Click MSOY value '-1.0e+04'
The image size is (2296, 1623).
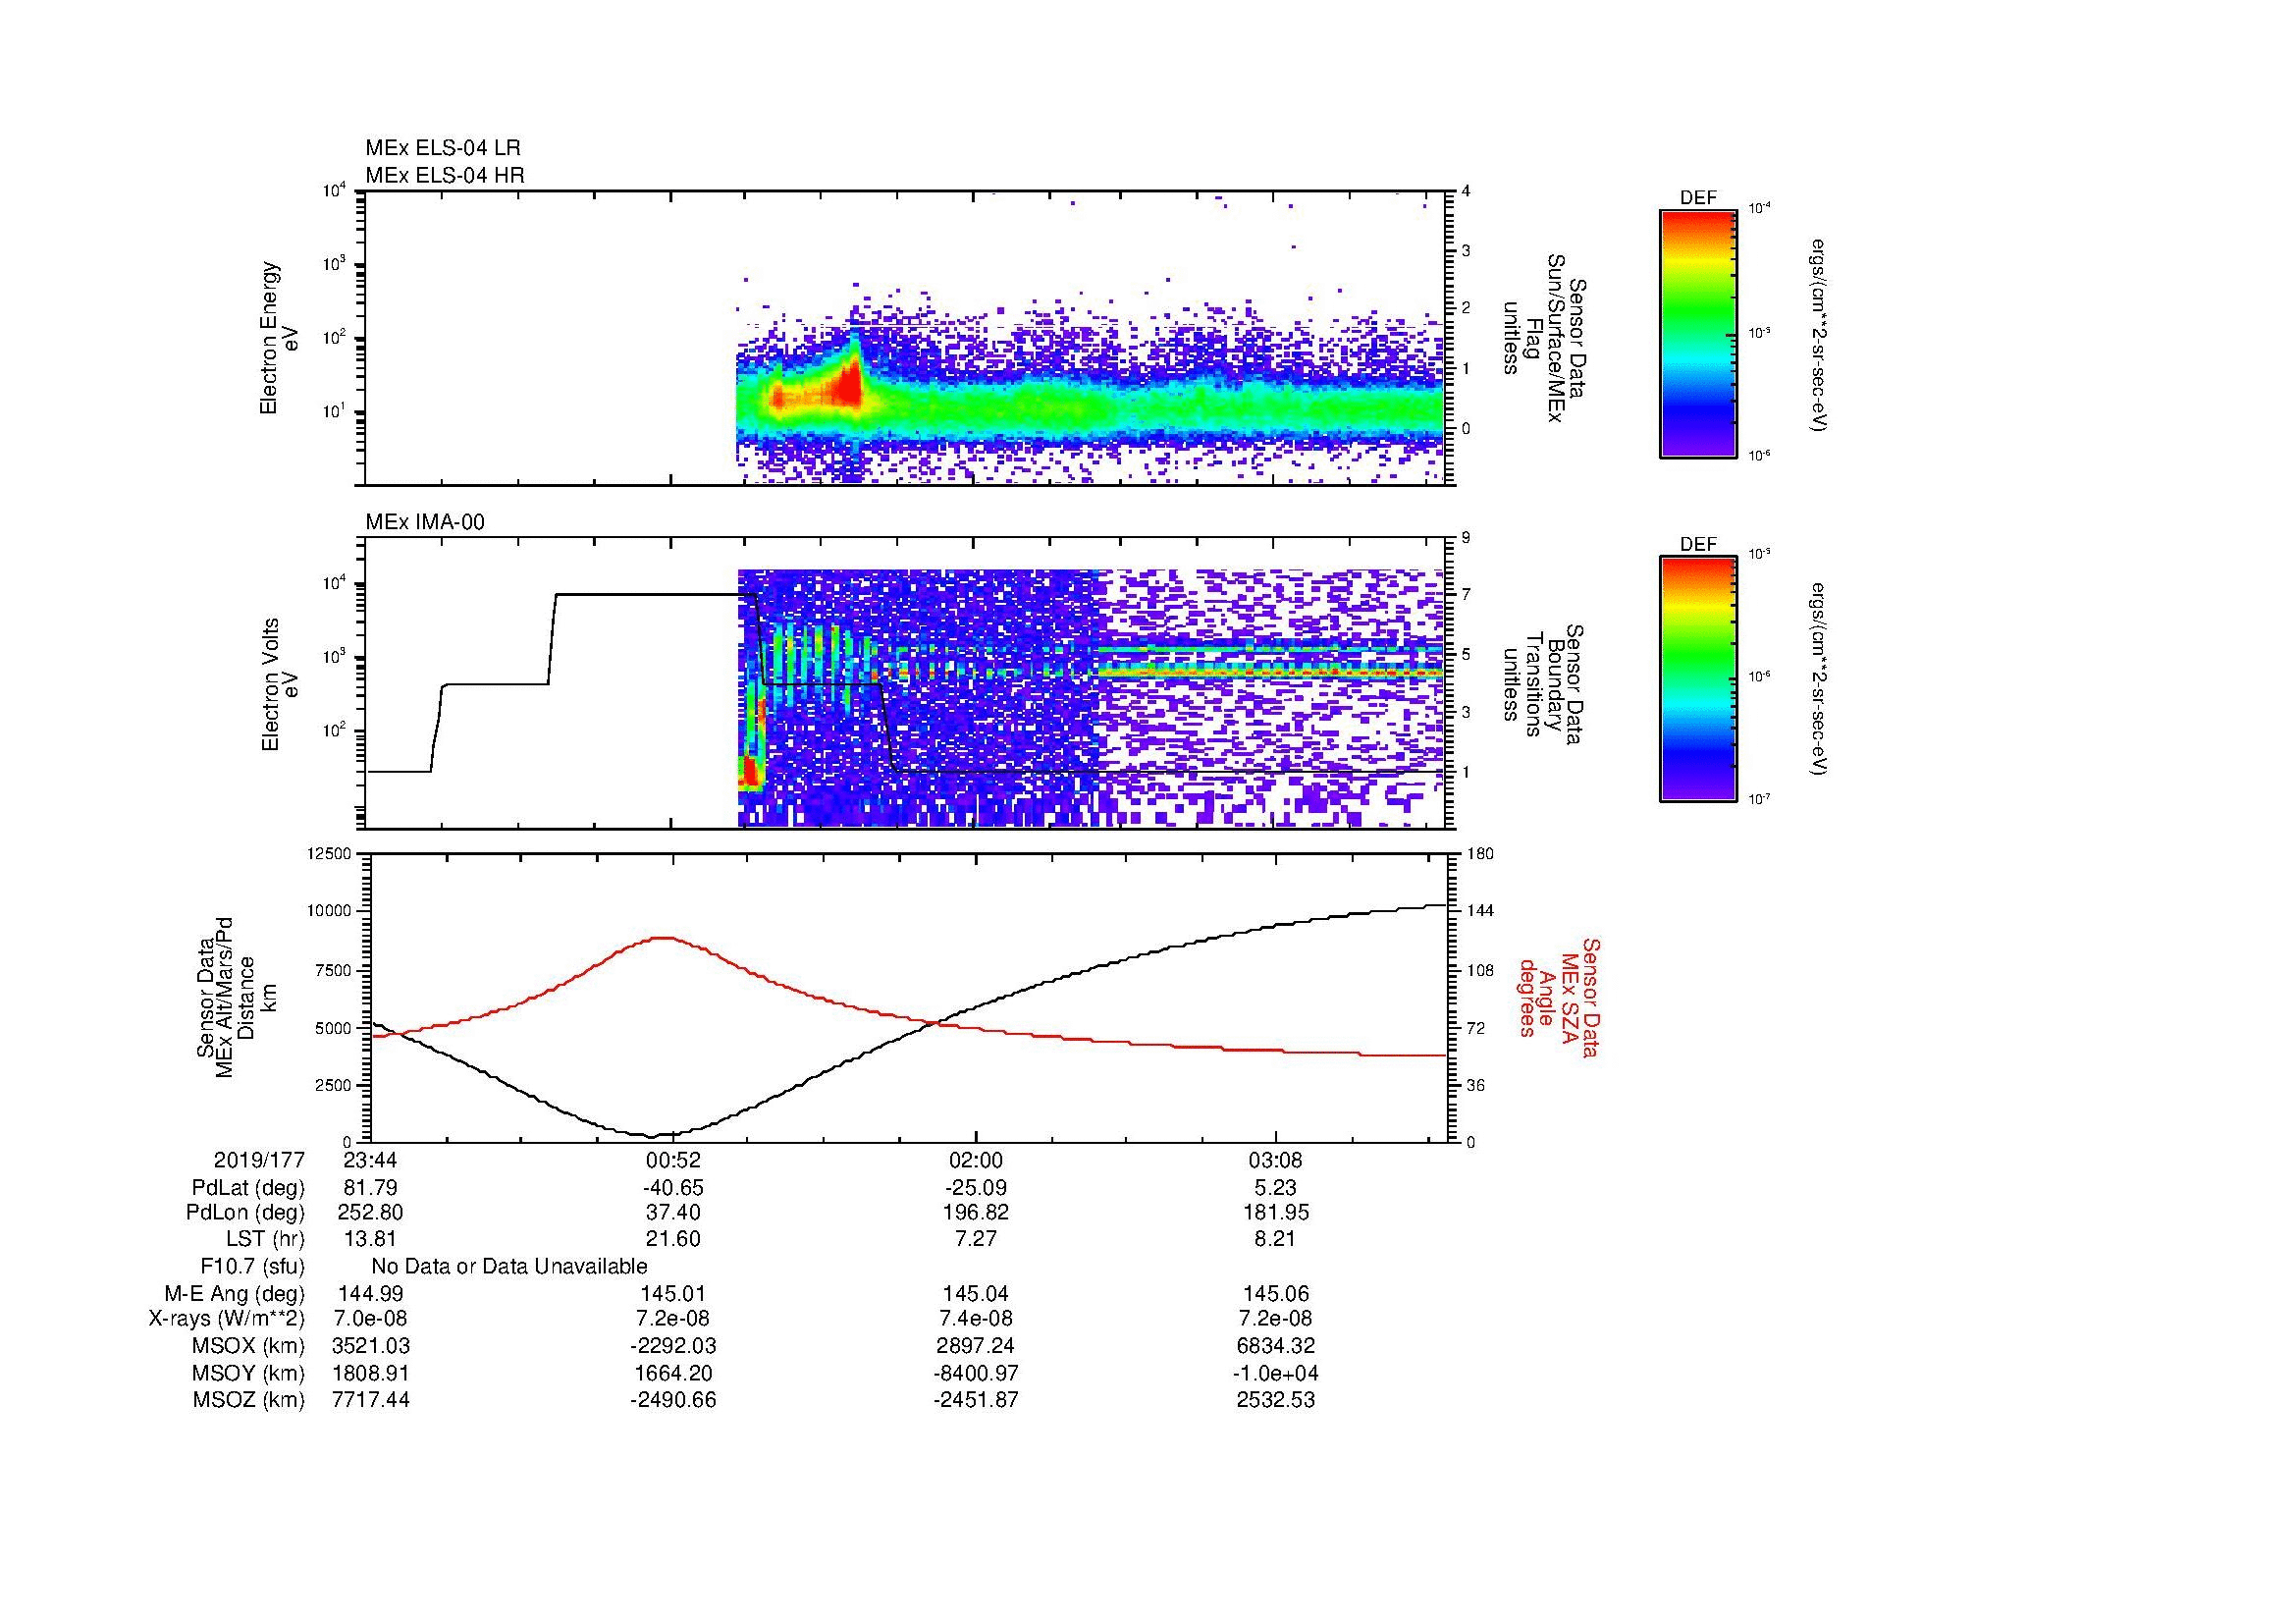(x=1276, y=1374)
